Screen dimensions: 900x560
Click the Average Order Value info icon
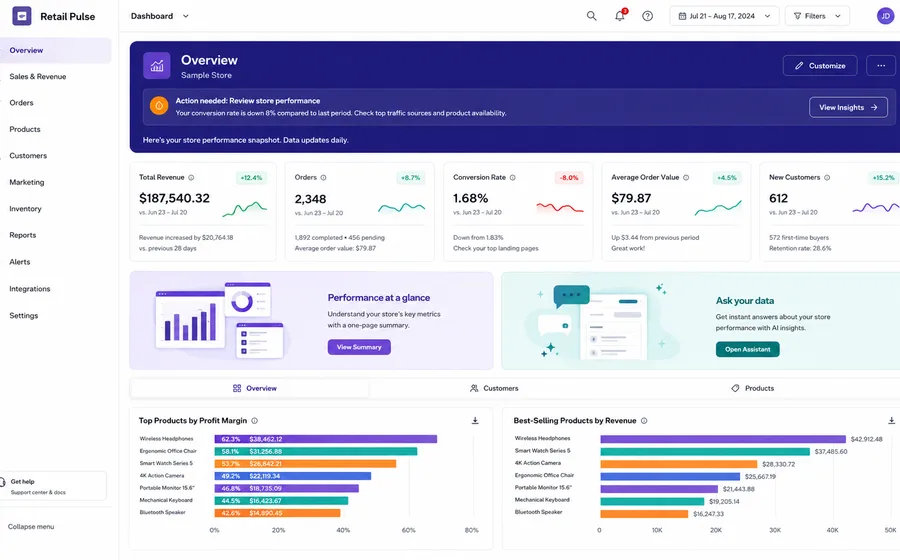(686, 178)
